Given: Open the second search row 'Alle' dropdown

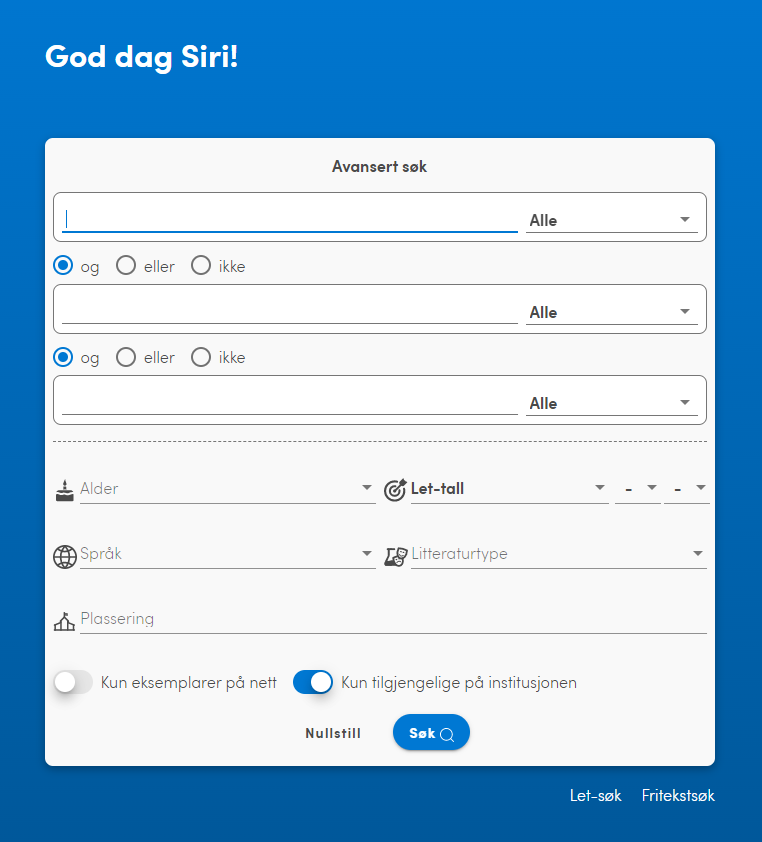Looking at the screenshot, I should pos(612,312).
